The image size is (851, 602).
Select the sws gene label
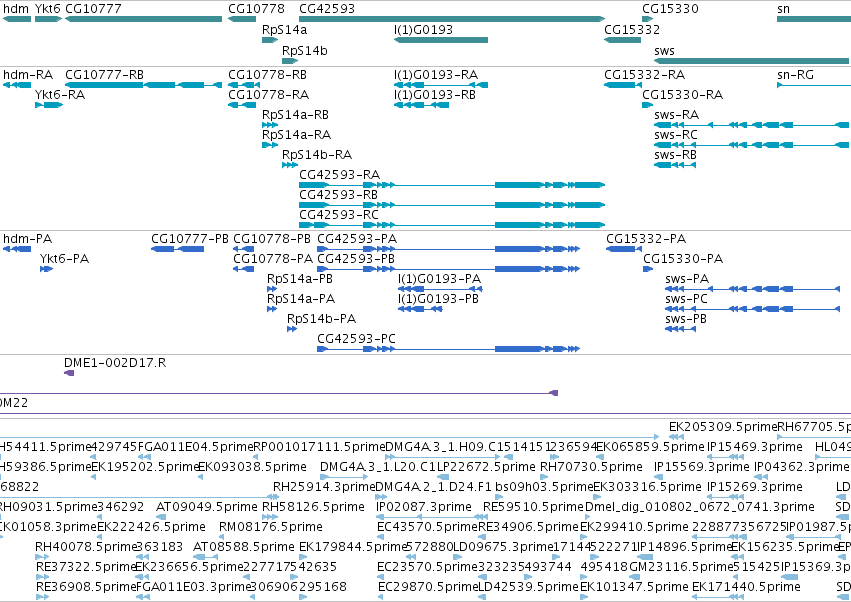(664, 51)
